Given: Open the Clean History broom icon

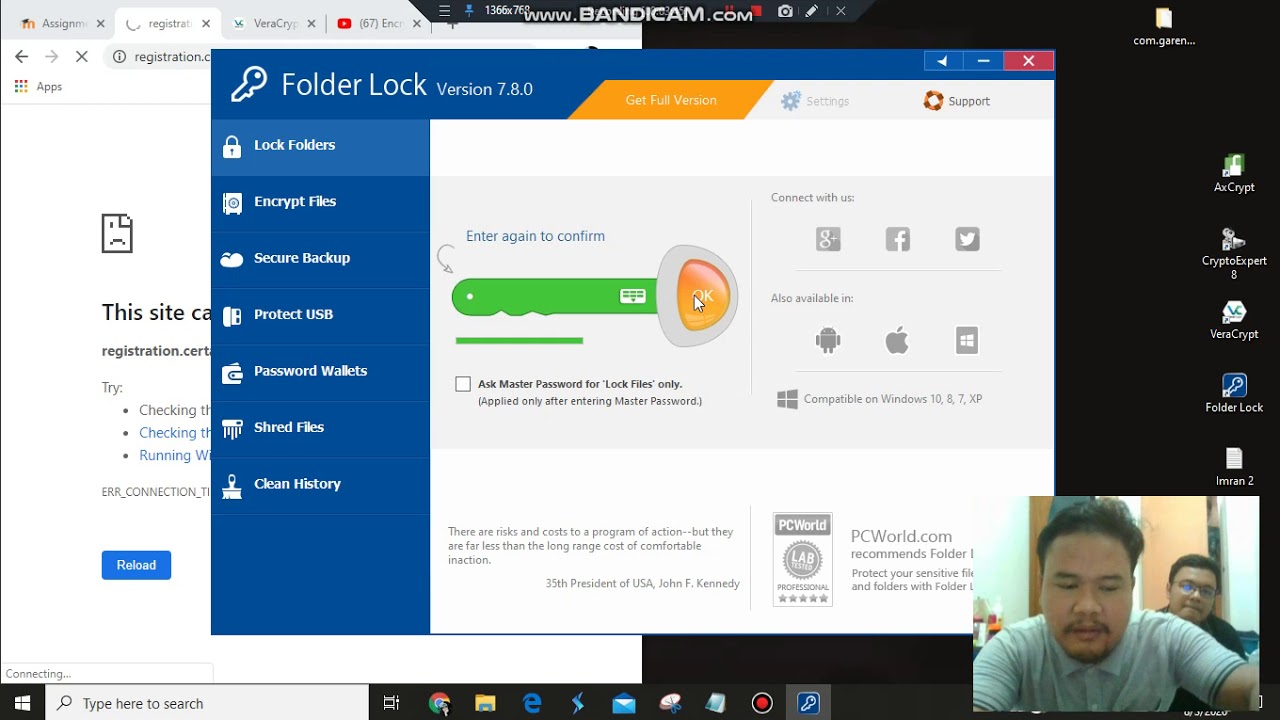Looking at the screenshot, I should 232,486.
